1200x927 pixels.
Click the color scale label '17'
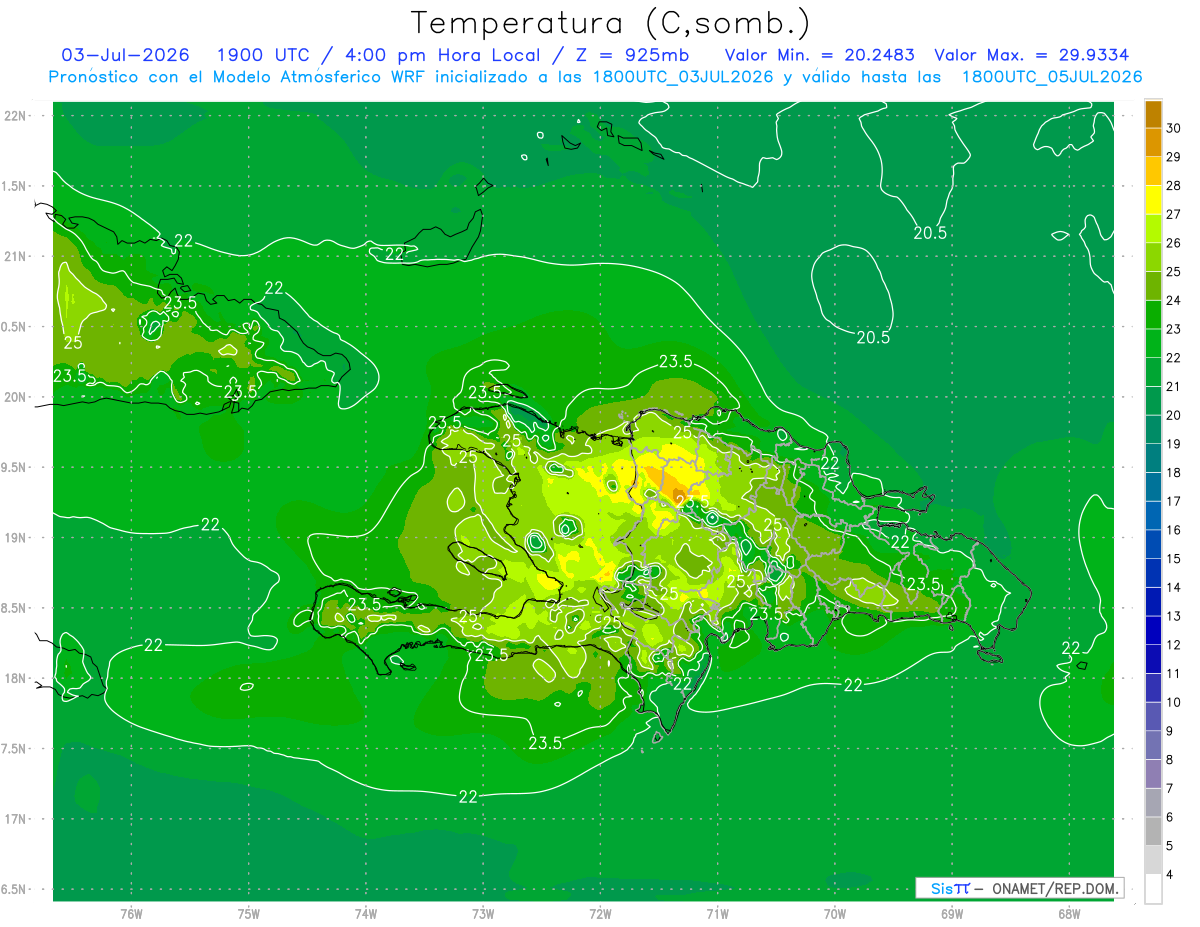[x=1174, y=501]
